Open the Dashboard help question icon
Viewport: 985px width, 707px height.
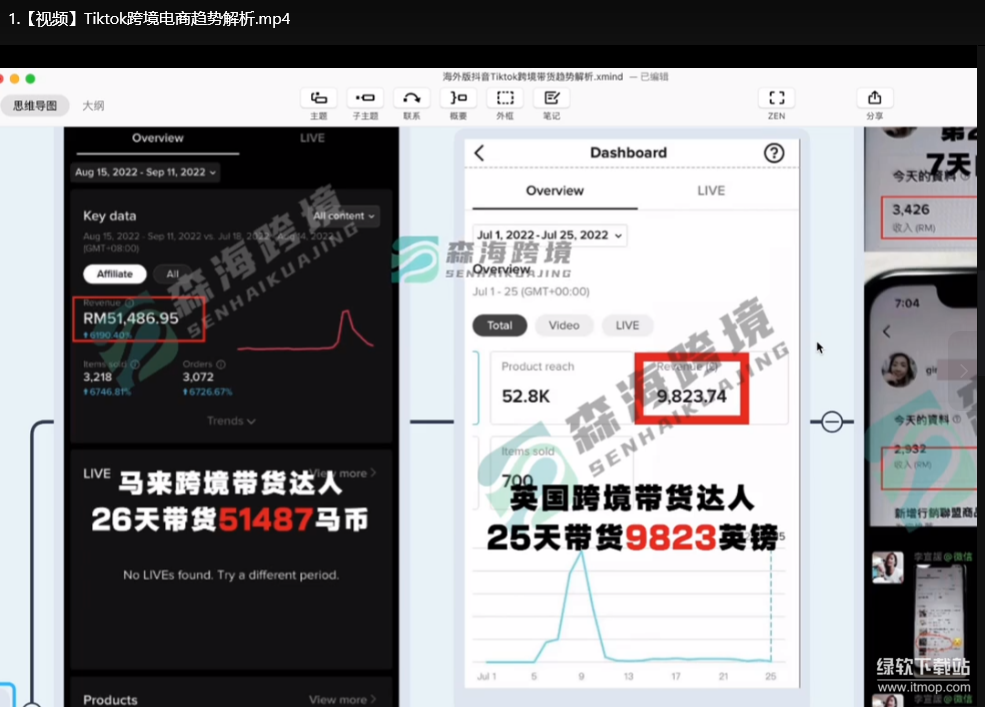click(774, 153)
